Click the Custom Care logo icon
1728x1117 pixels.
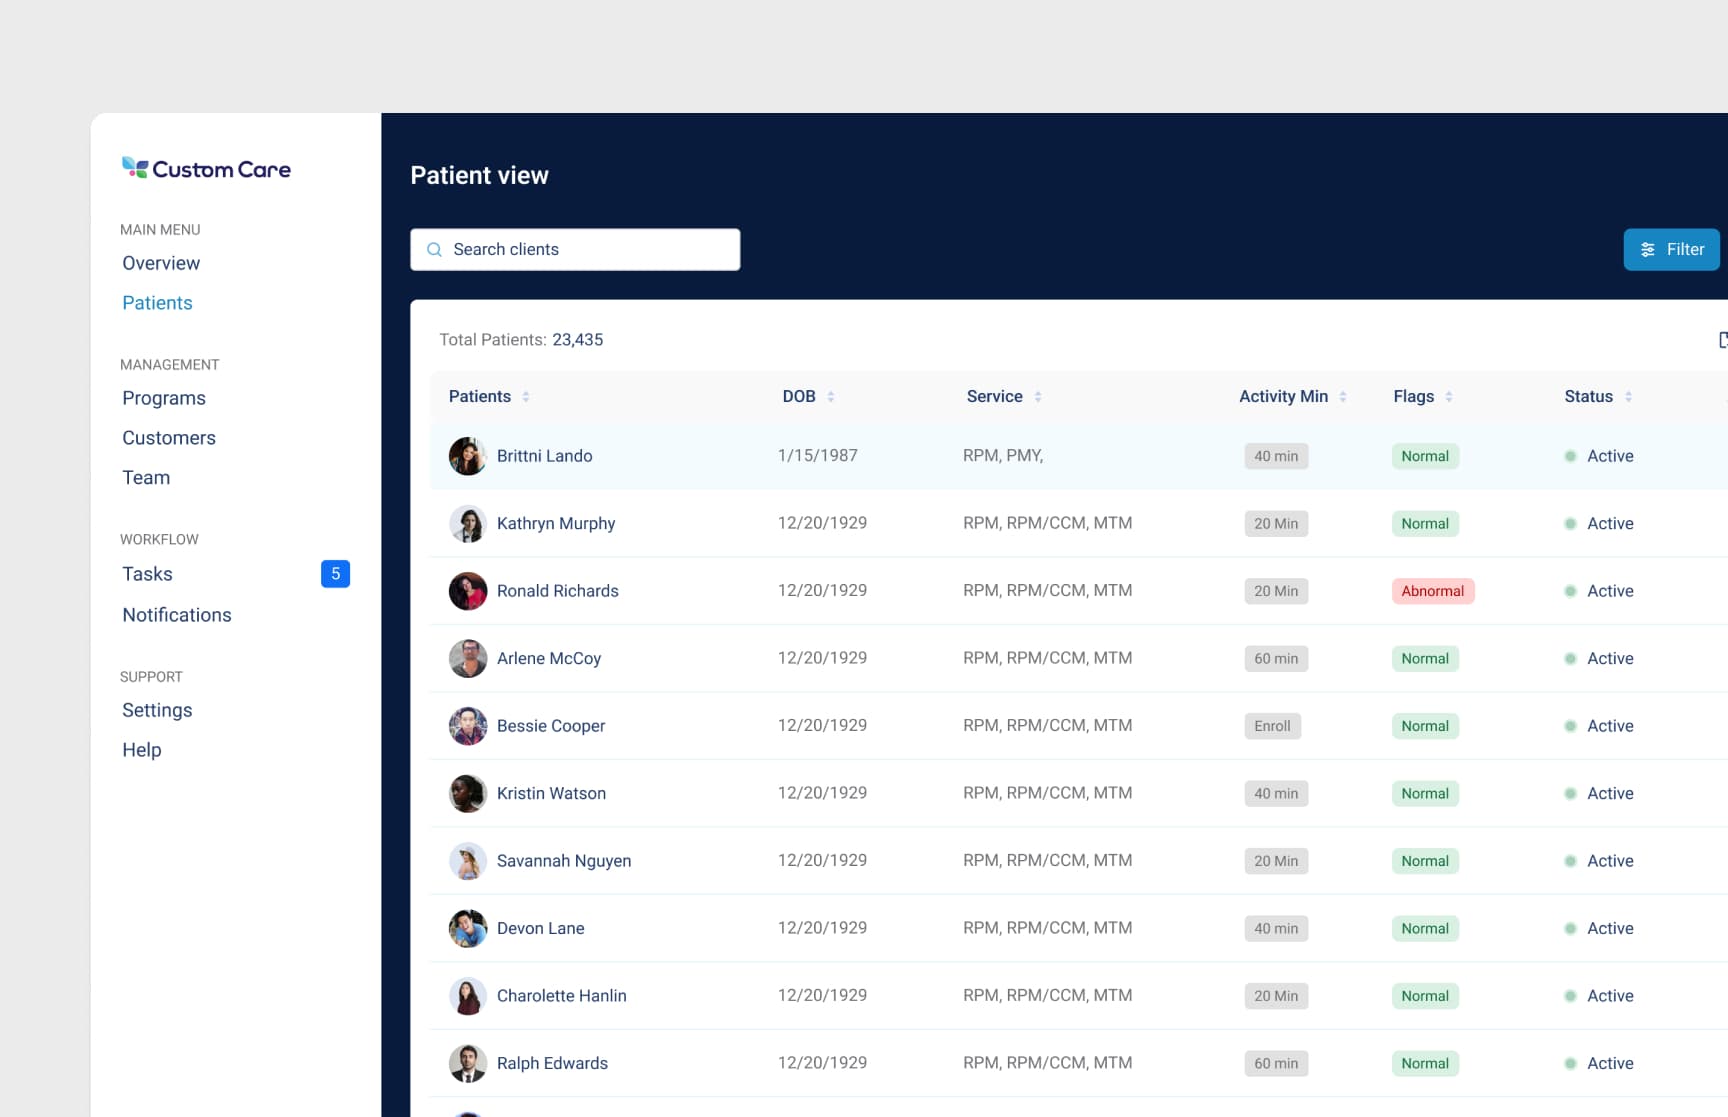(133, 167)
